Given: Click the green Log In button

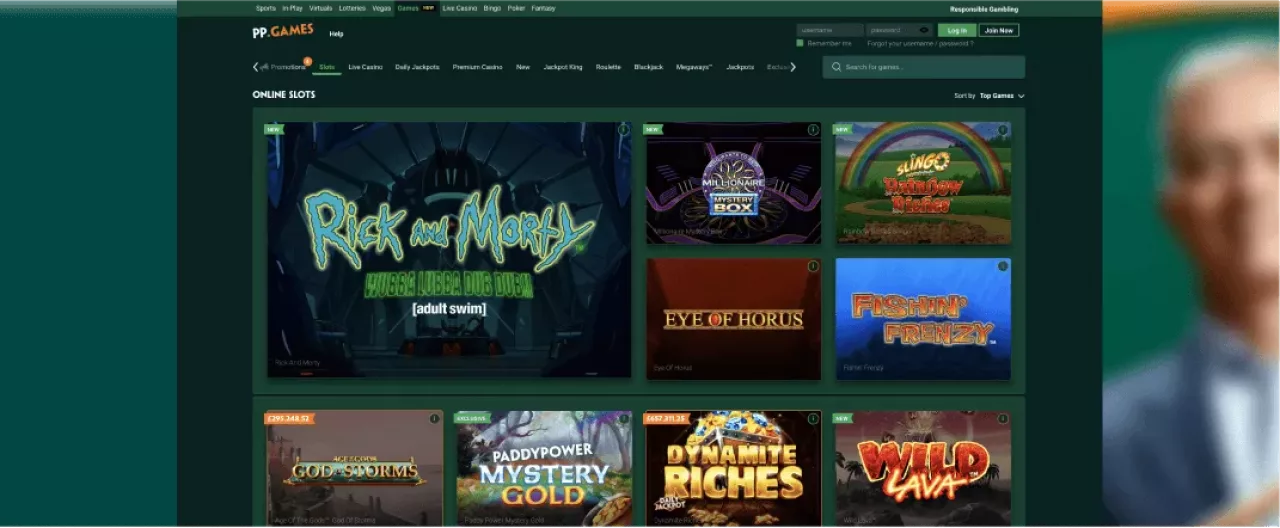Looking at the screenshot, I should pyautogui.click(x=957, y=30).
